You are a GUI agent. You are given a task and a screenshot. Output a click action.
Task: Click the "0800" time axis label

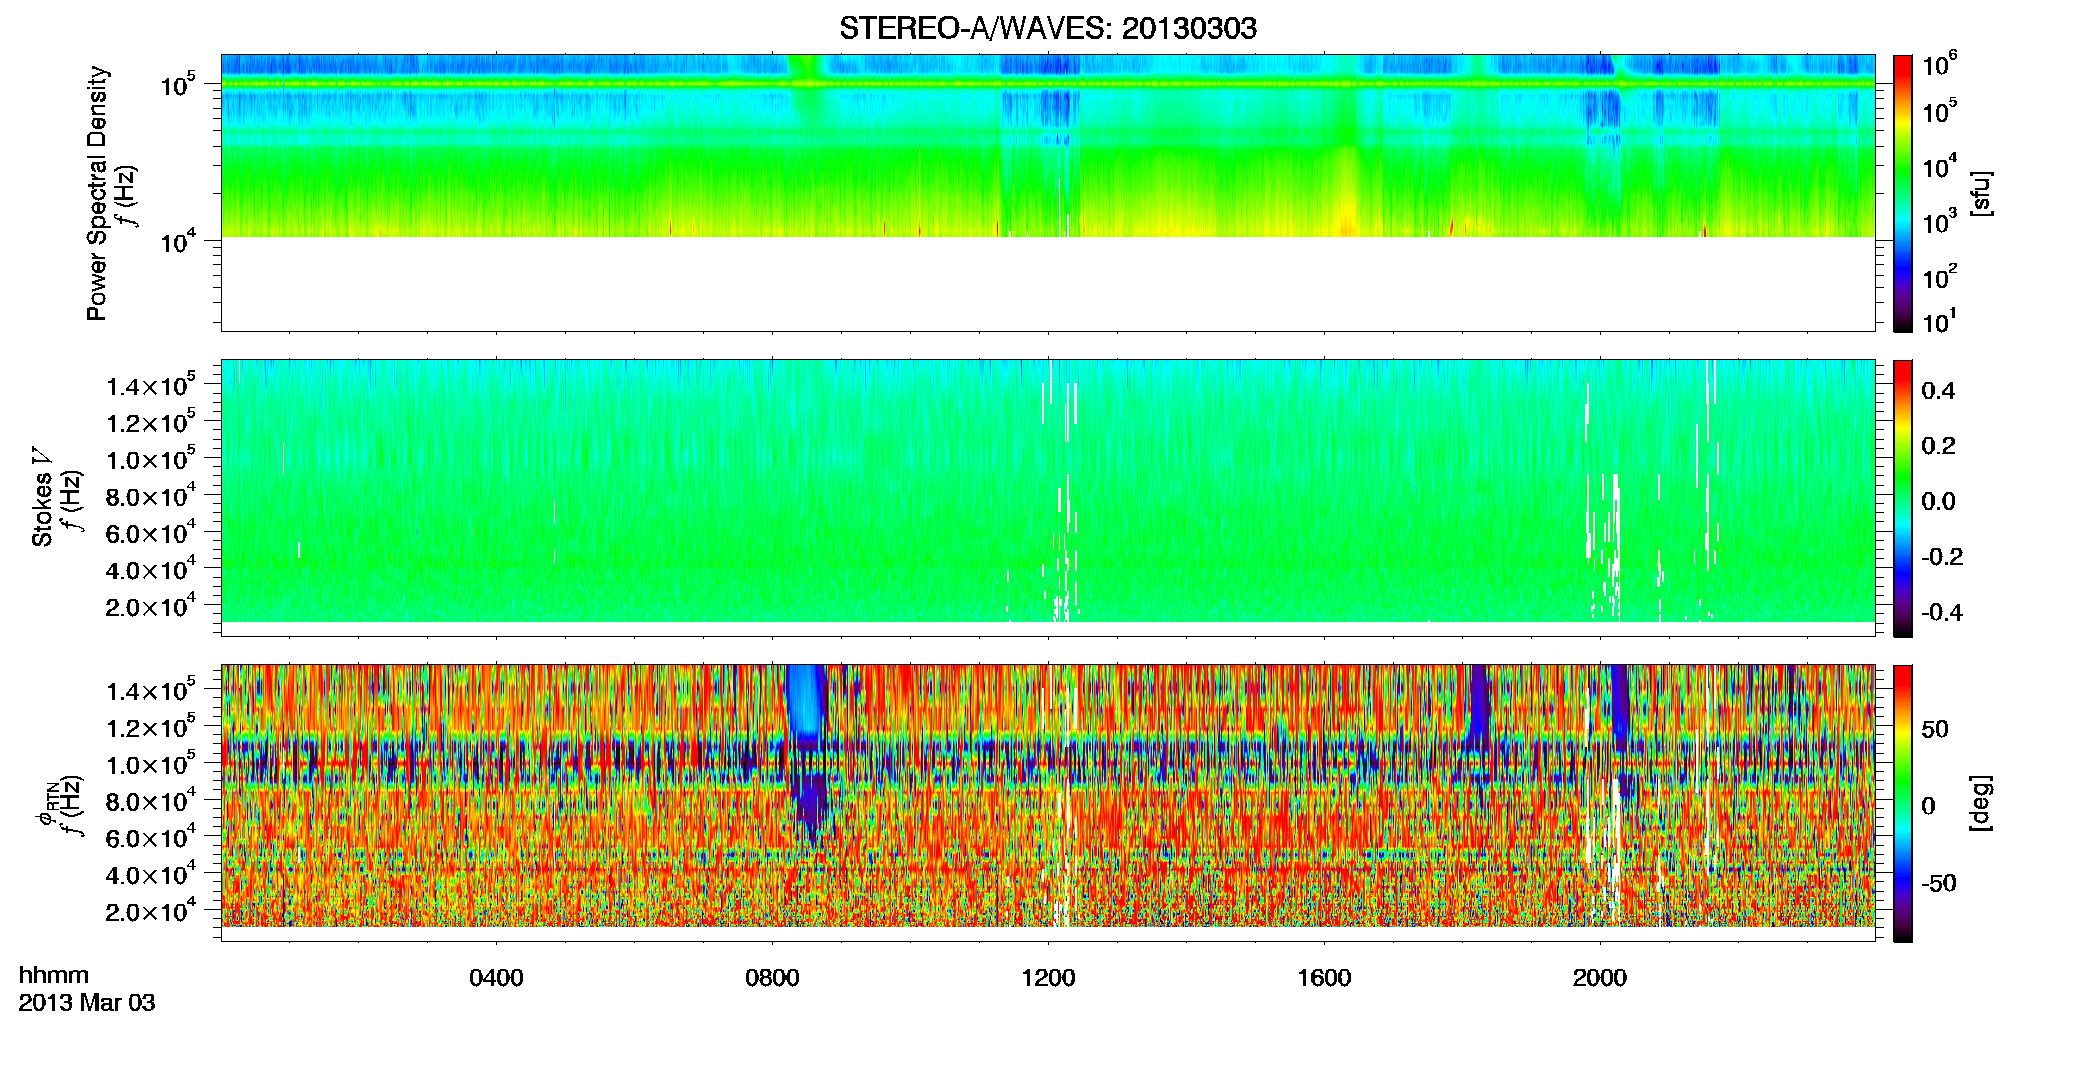[772, 977]
